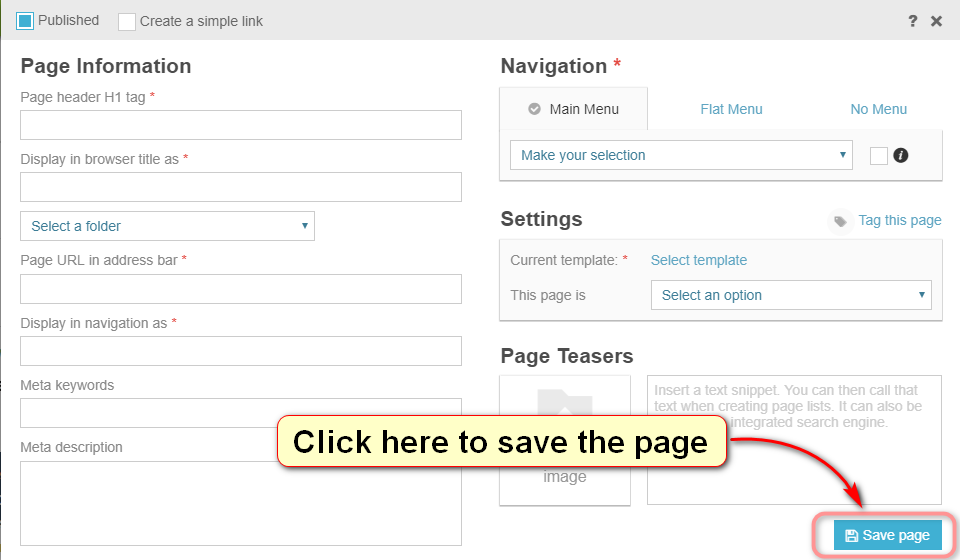Screen dimensions: 960x560
Task: Enable Create a simple link checkbox
Action: 127,21
